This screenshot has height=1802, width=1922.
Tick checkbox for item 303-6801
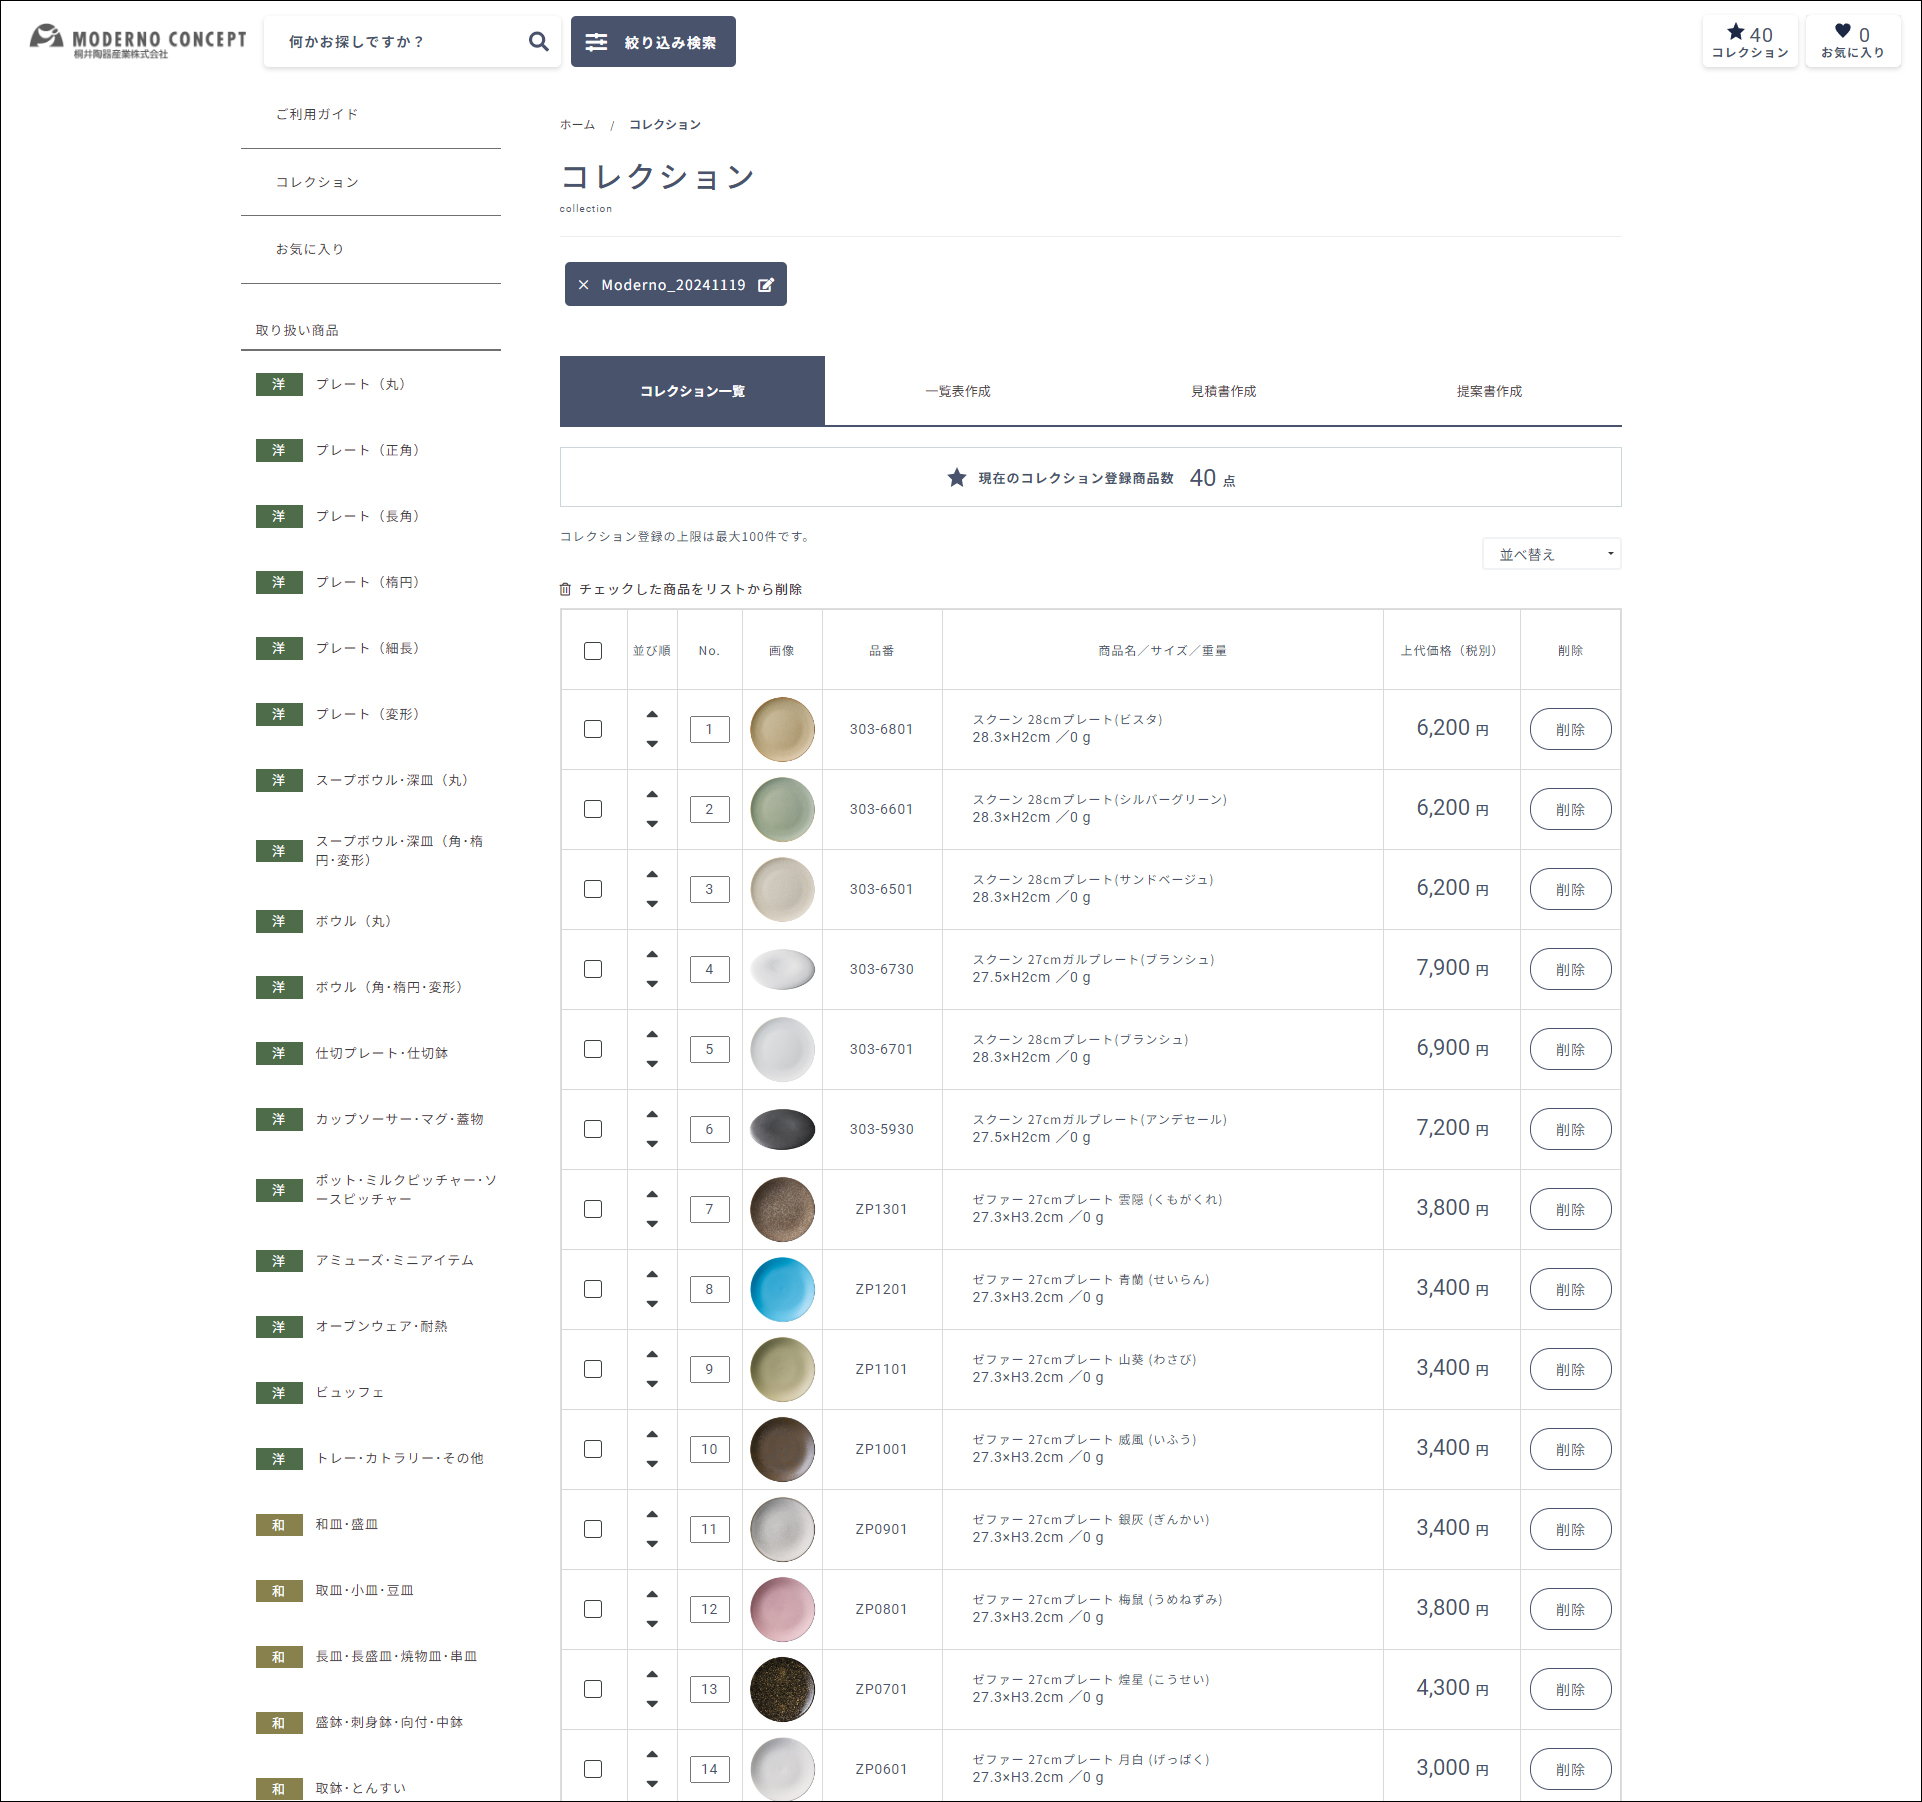coord(593,729)
